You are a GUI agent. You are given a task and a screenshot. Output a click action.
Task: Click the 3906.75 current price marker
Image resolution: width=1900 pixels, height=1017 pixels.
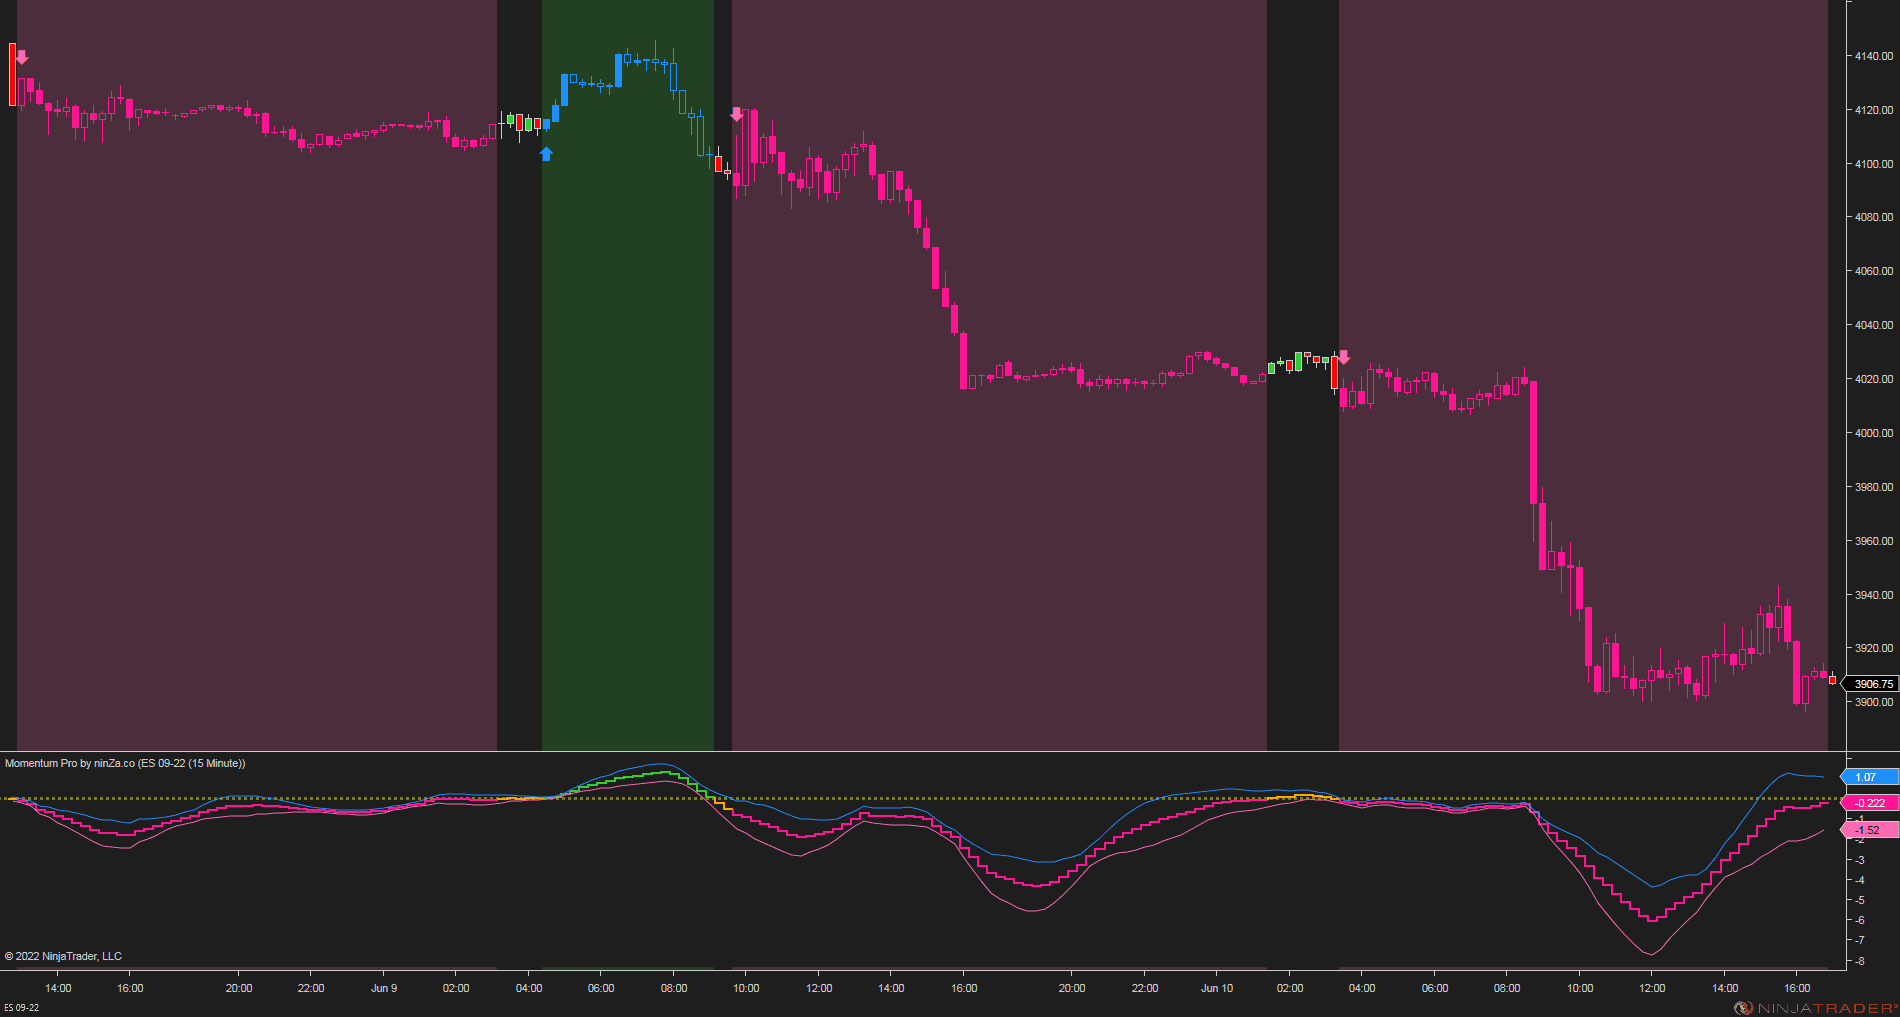(1869, 684)
